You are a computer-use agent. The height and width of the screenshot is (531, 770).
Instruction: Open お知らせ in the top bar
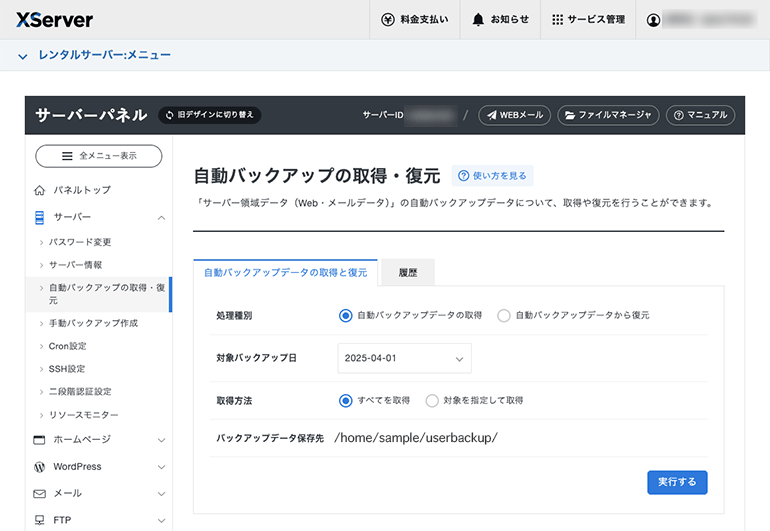(500, 20)
